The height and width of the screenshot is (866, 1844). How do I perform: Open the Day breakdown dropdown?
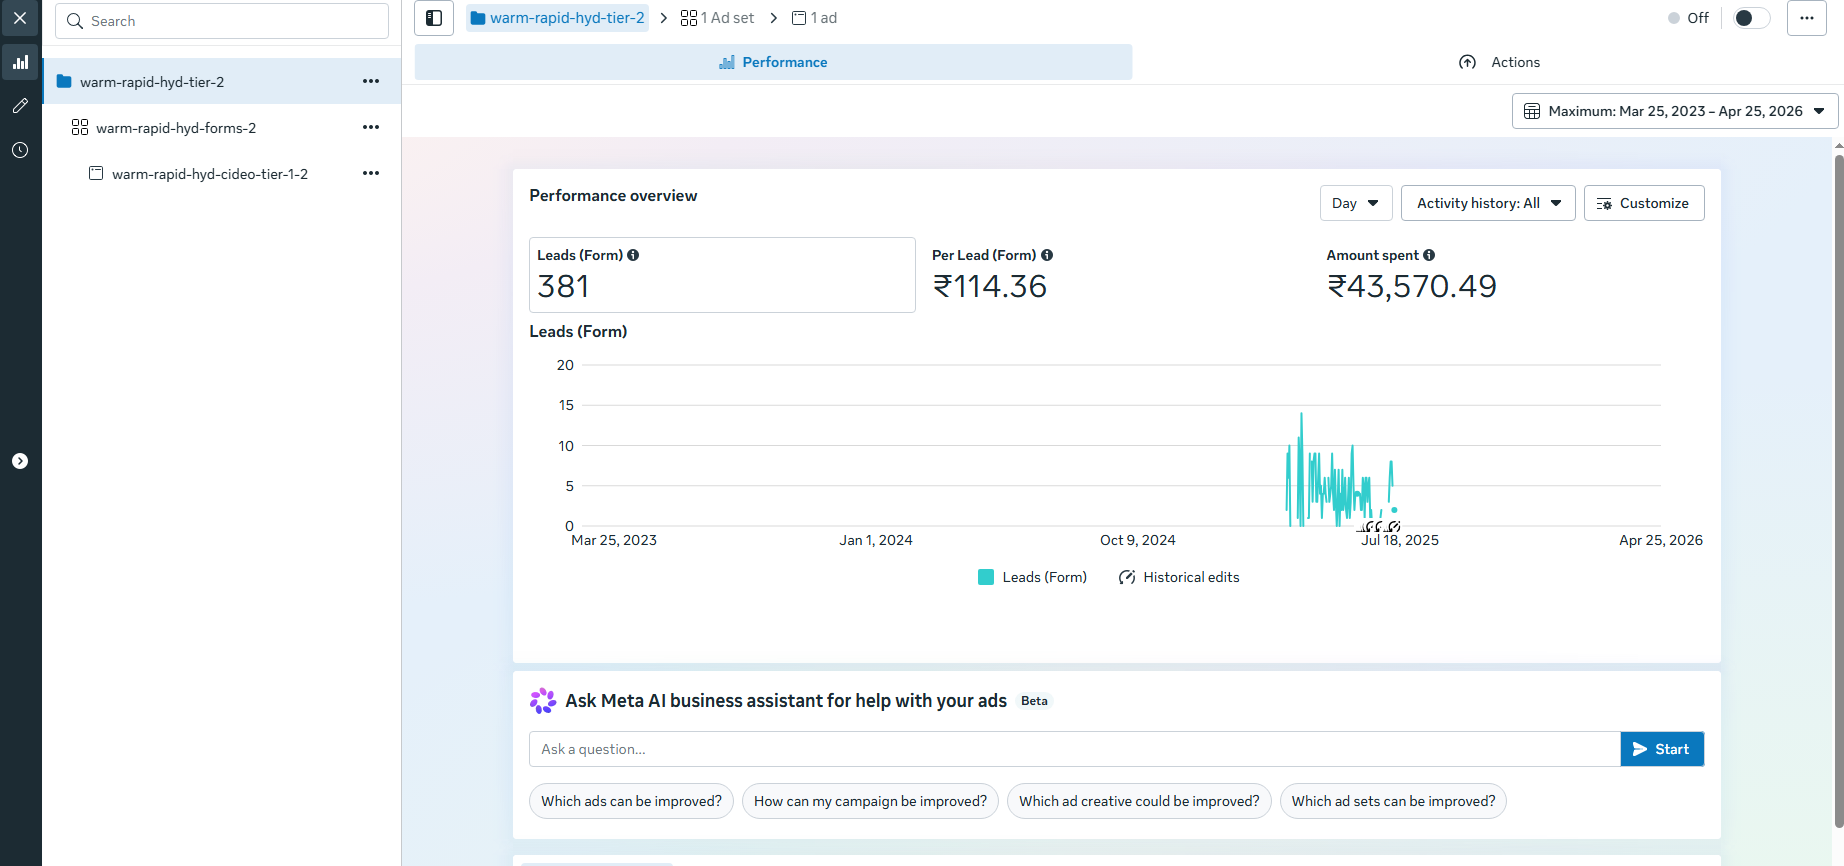1355,203
